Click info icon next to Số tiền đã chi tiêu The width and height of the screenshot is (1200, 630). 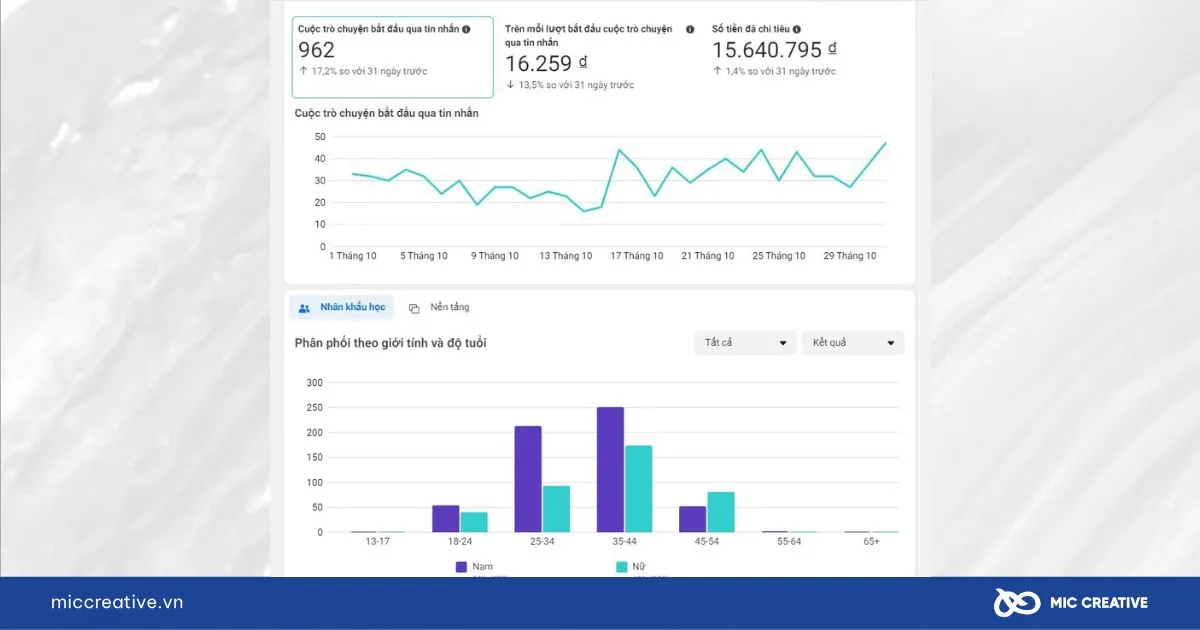797,30
